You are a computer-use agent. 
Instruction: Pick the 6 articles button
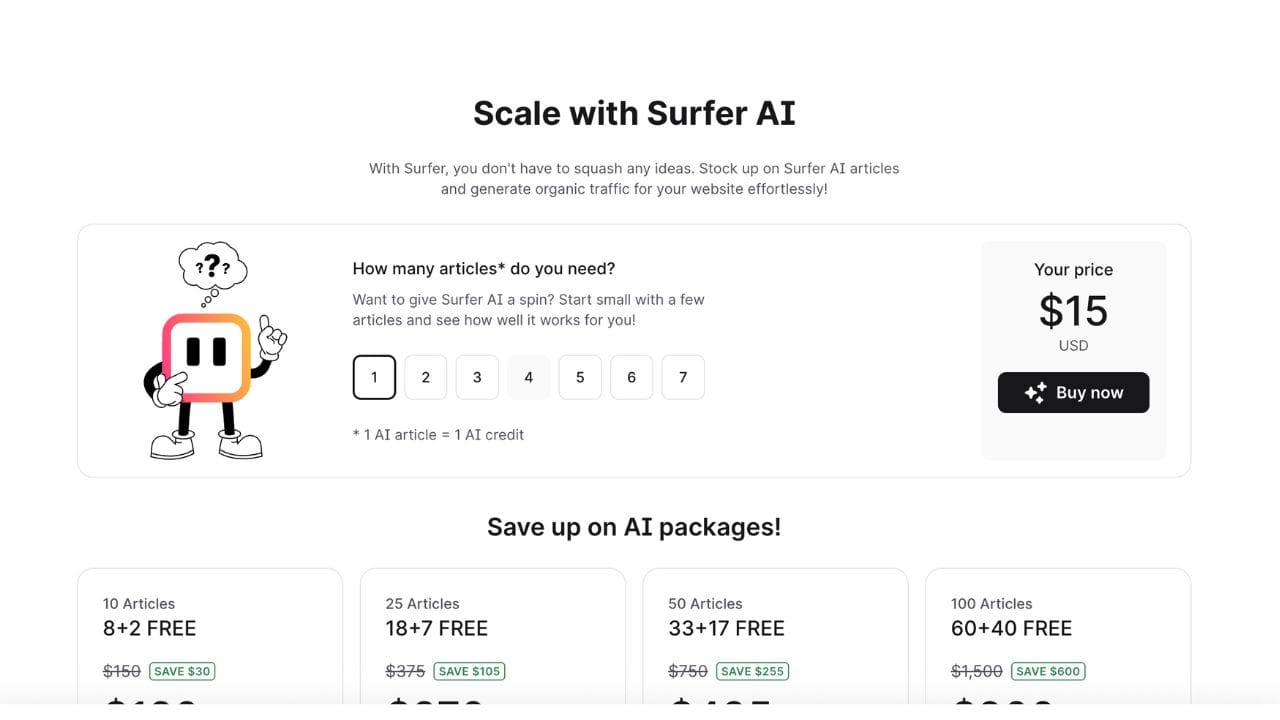point(632,377)
